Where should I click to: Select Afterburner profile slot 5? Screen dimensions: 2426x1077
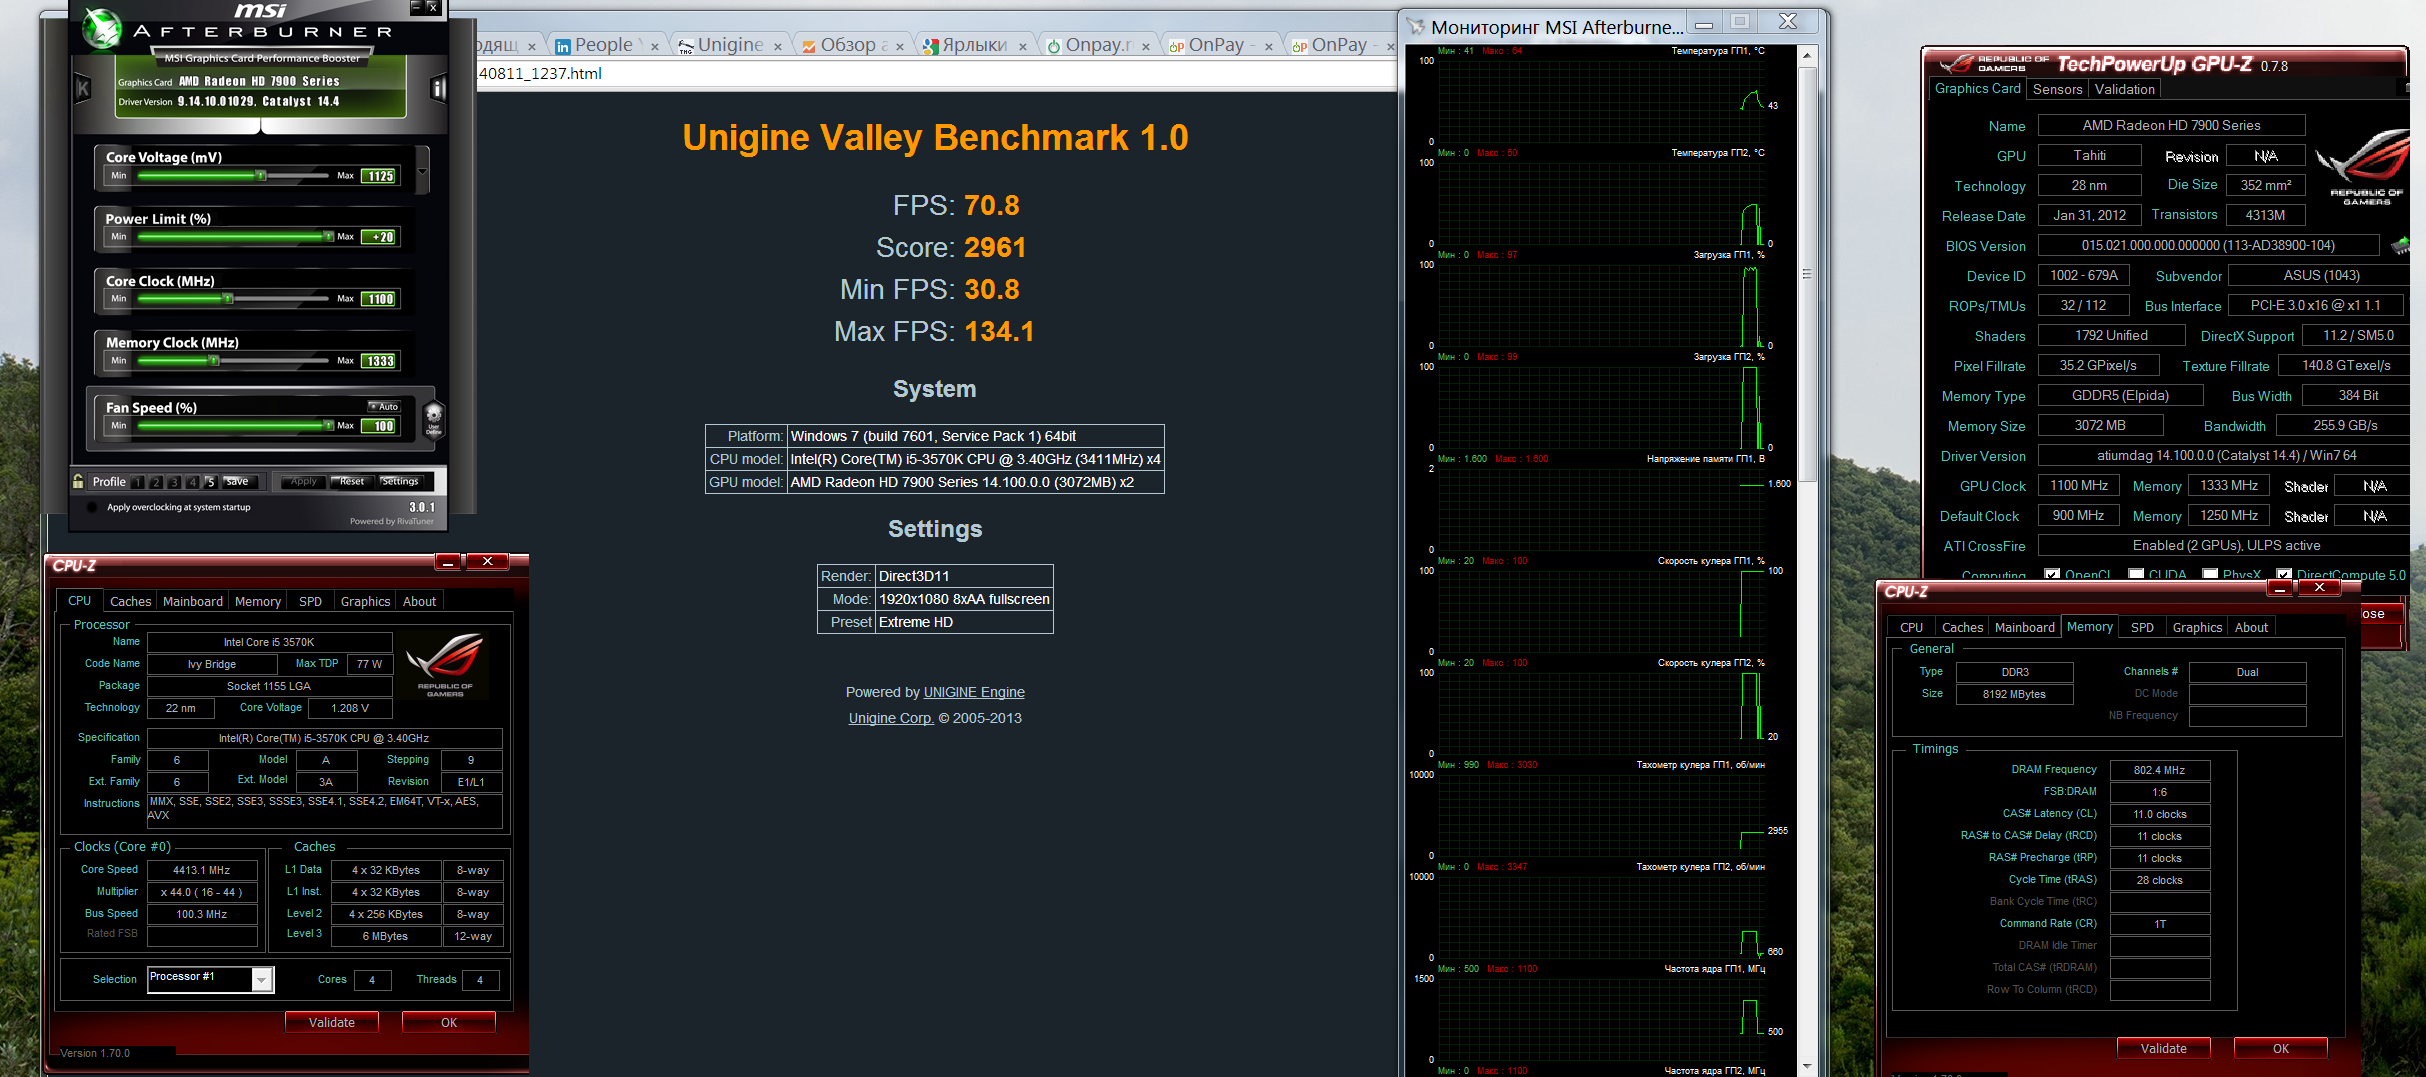click(210, 482)
